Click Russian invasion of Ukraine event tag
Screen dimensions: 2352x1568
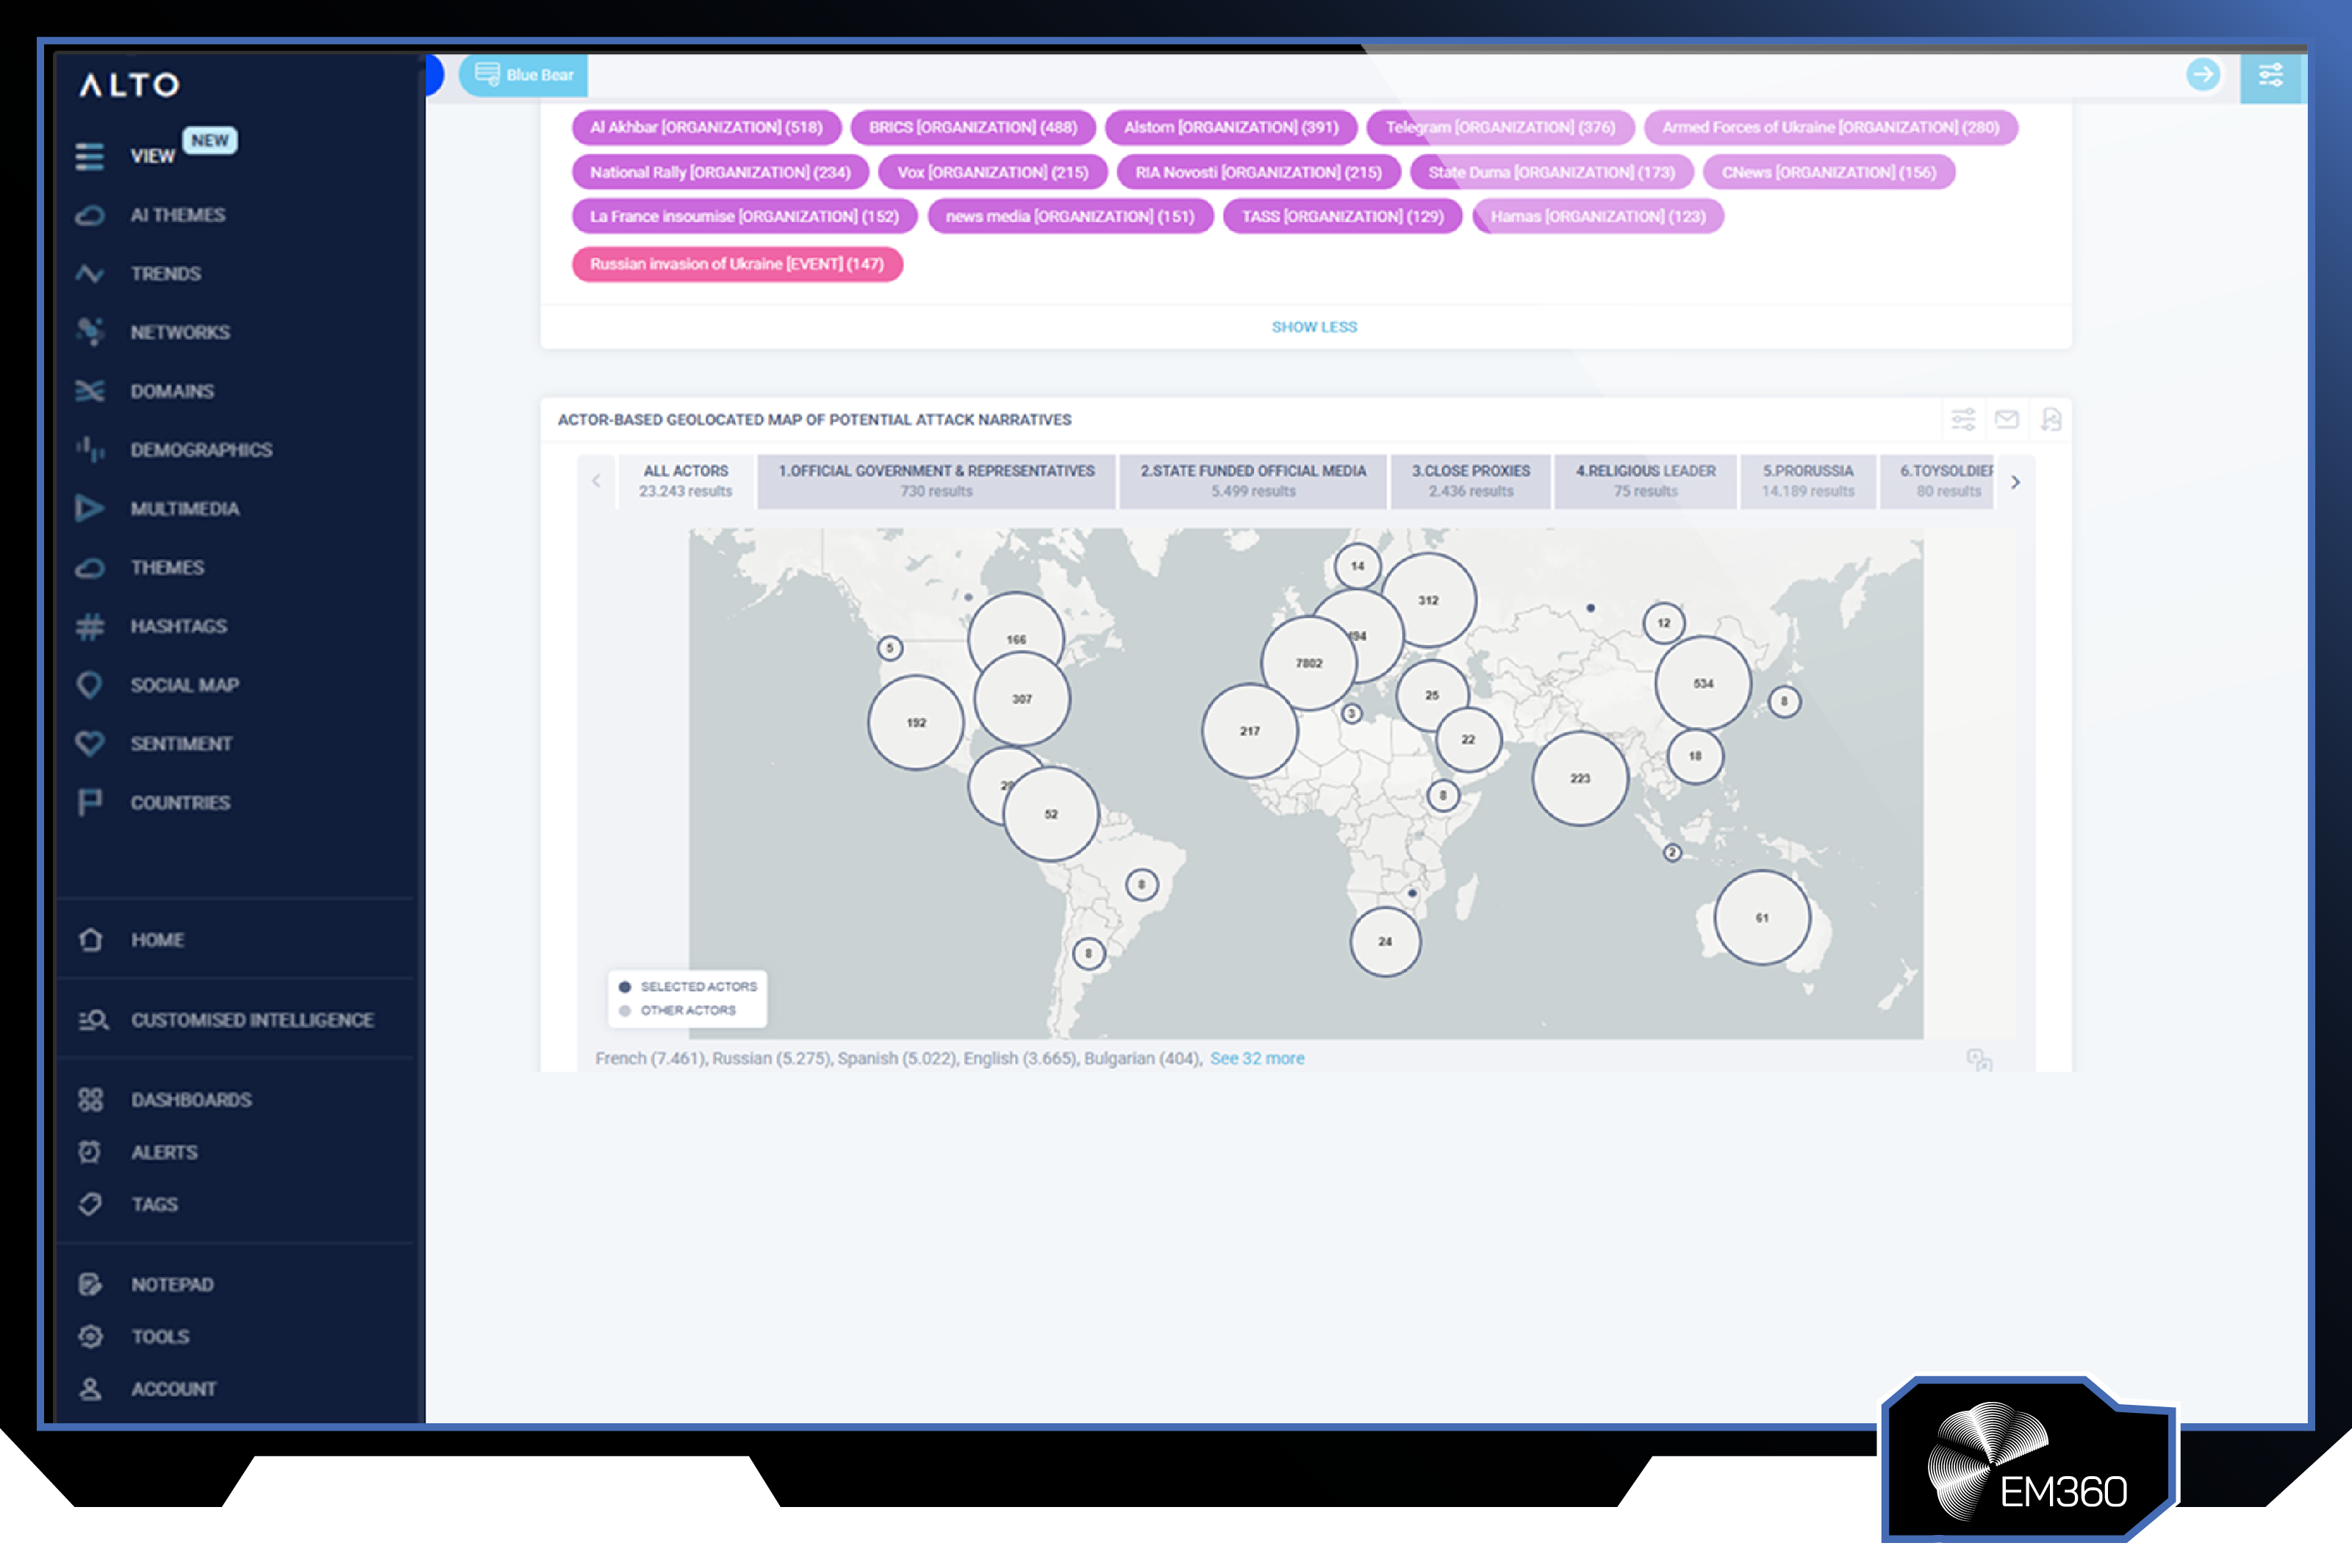pos(737,264)
